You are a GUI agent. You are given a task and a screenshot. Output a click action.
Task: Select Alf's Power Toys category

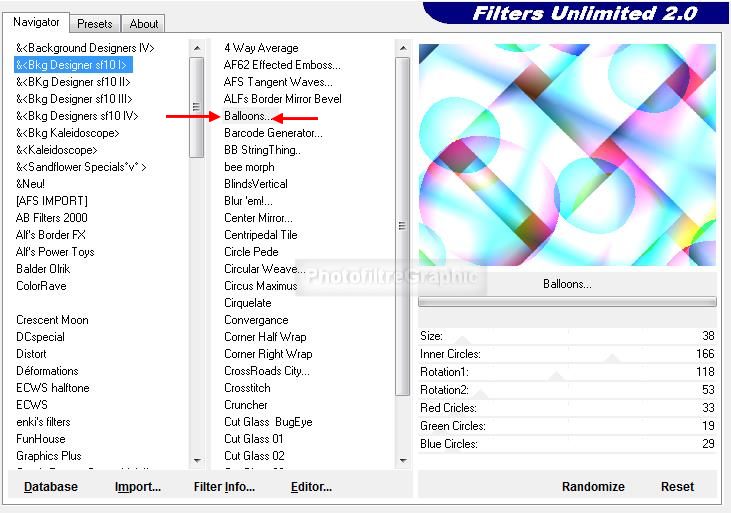tap(55, 252)
